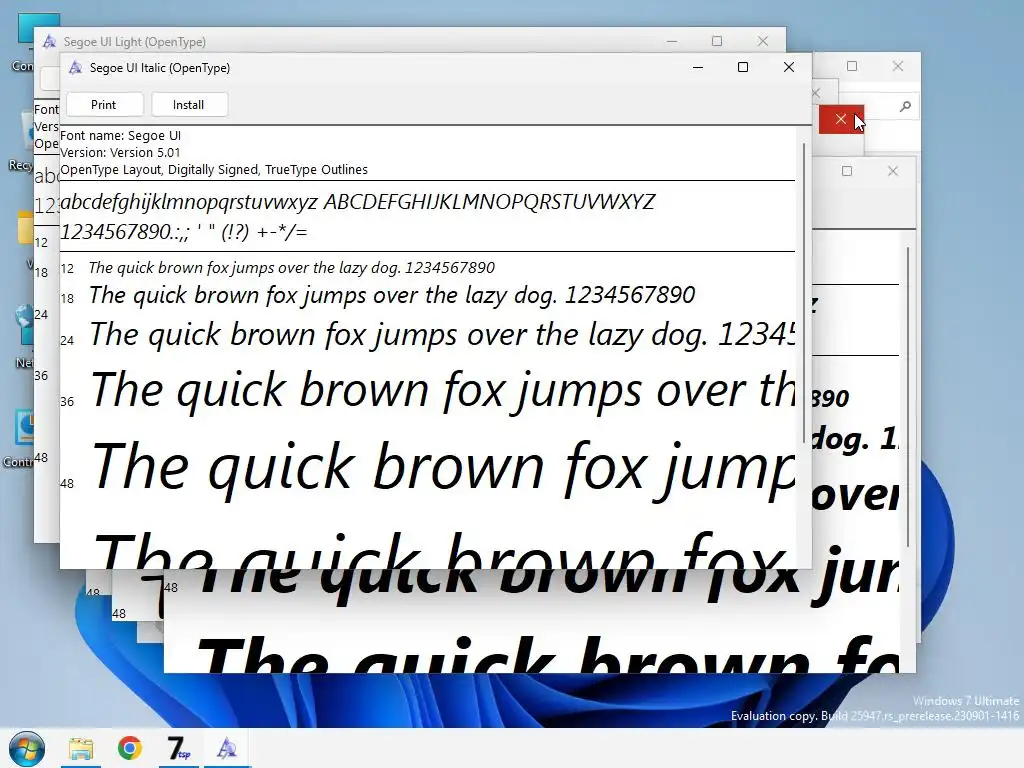The image size is (1024, 768).
Task: Click the 36-point quick brown fox sample
Action: tap(443, 391)
